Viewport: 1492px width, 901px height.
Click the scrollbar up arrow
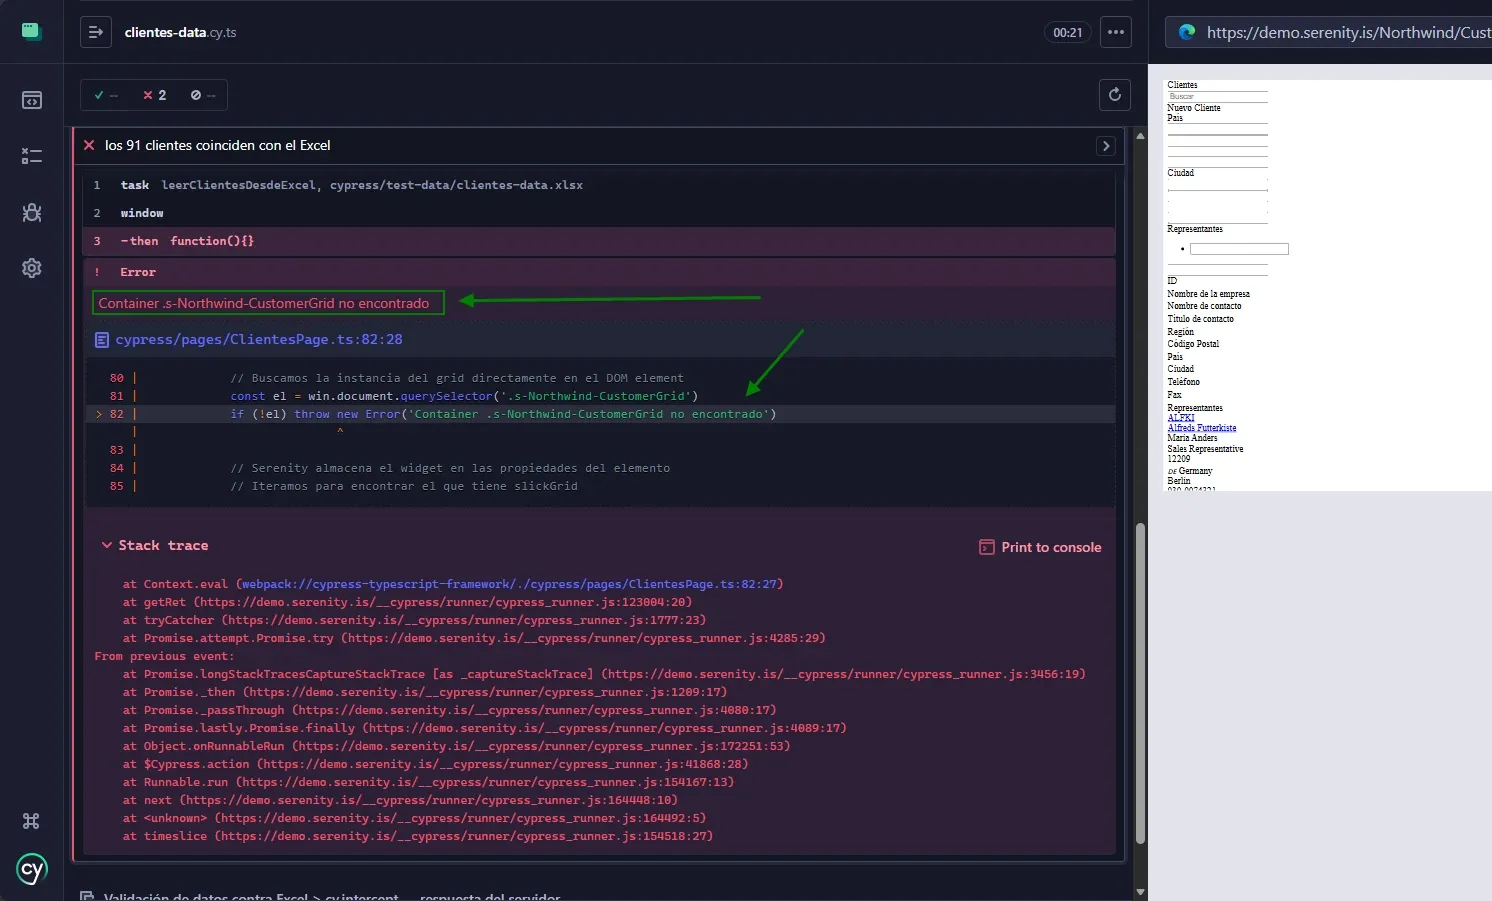(x=1140, y=136)
